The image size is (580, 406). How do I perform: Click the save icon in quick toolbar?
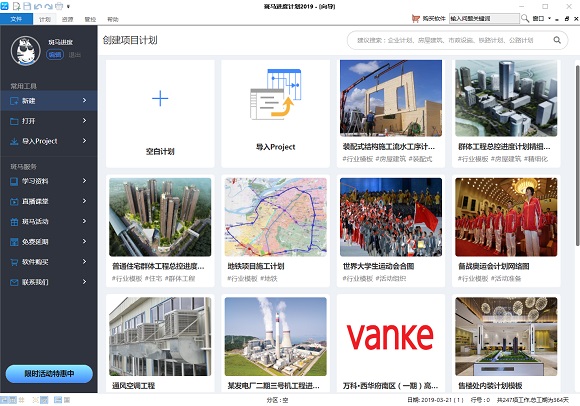point(27,6)
